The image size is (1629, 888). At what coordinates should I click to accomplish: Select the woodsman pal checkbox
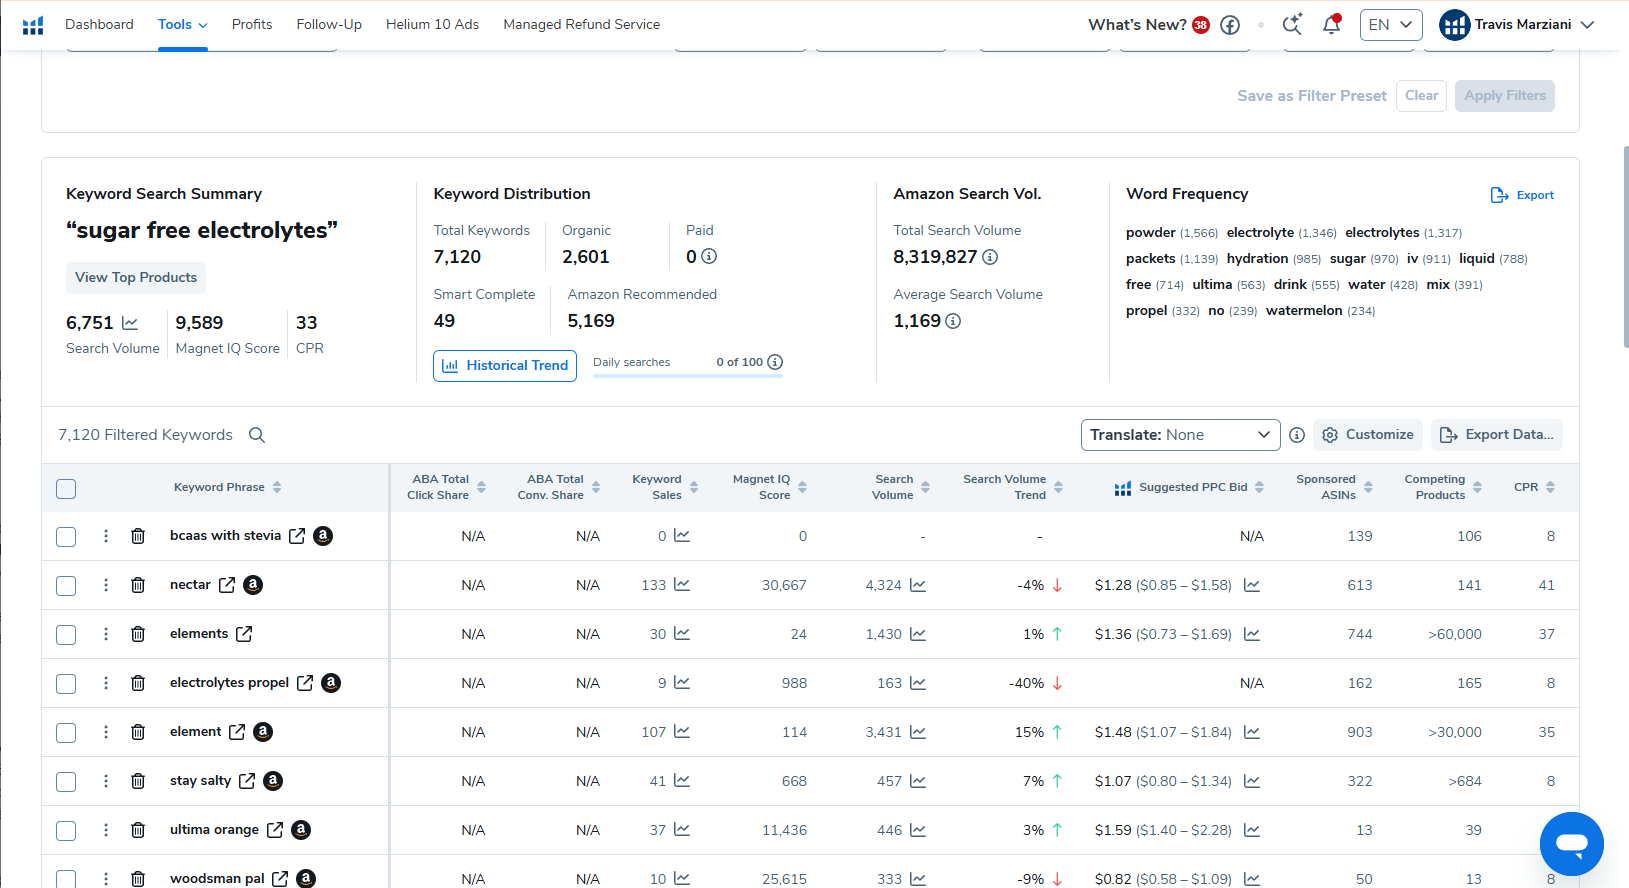coord(66,879)
